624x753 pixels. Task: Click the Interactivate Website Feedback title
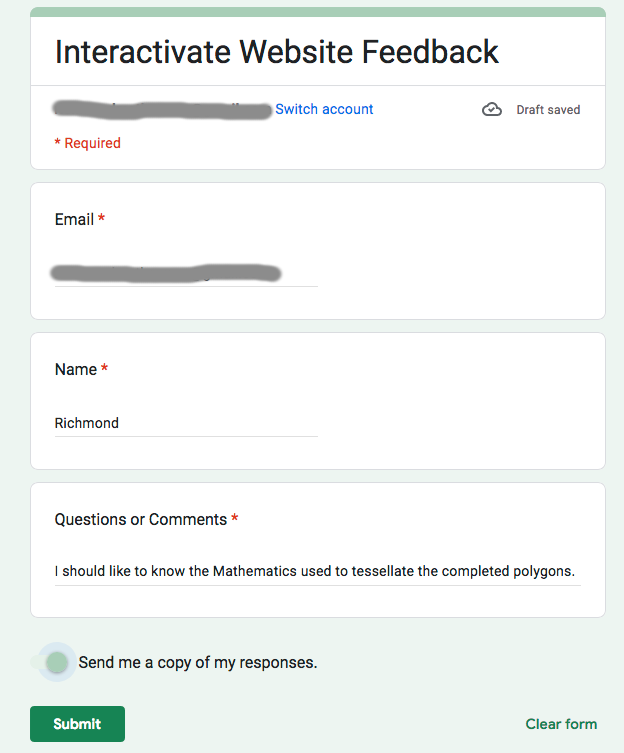(277, 52)
